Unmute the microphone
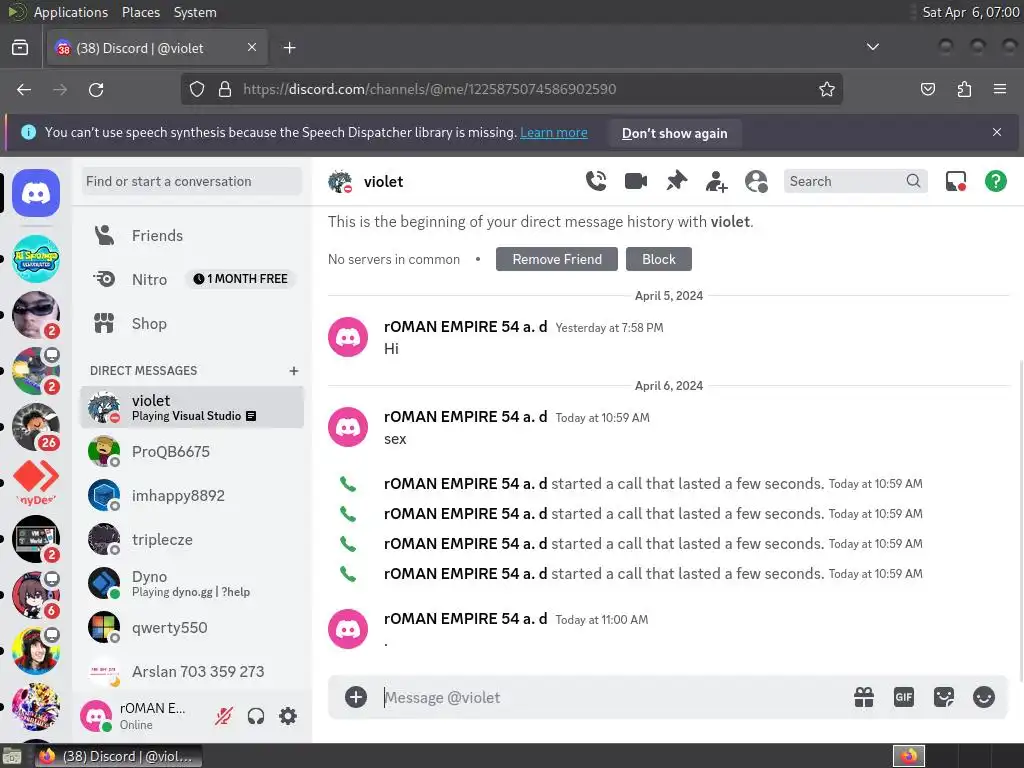Image resolution: width=1024 pixels, height=768 pixels. [224, 716]
